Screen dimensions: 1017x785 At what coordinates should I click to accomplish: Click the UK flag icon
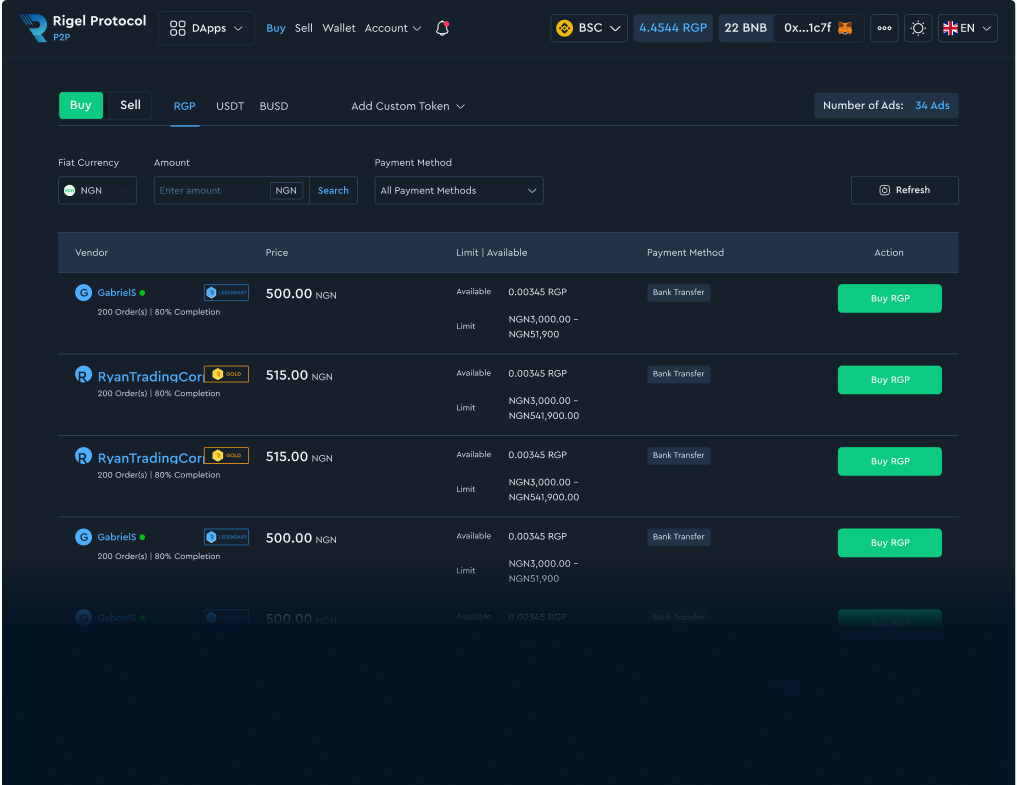point(950,28)
